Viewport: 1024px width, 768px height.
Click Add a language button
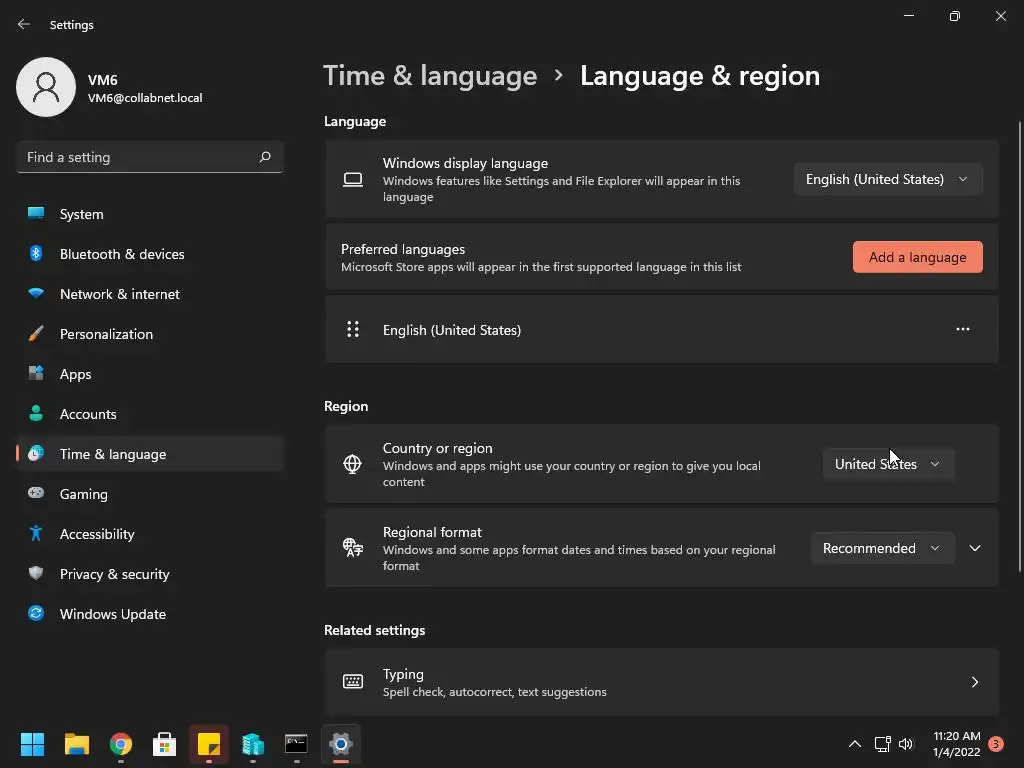(918, 257)
